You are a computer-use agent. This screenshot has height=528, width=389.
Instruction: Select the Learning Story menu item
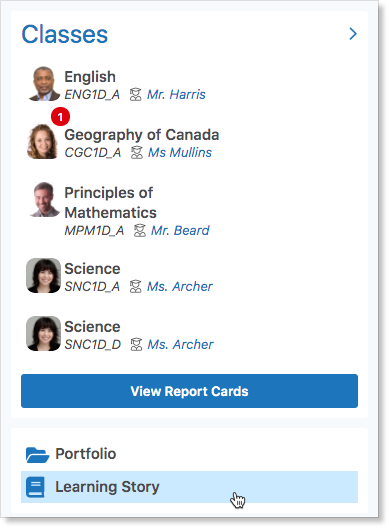pyautogui.click(x=189, y=487)
